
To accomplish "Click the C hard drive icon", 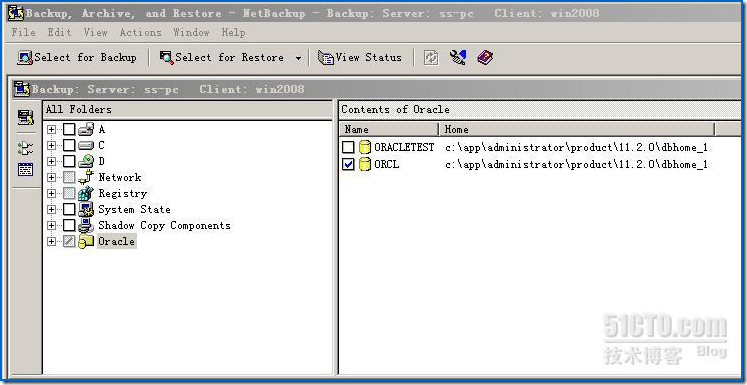I will pos(86,145).
